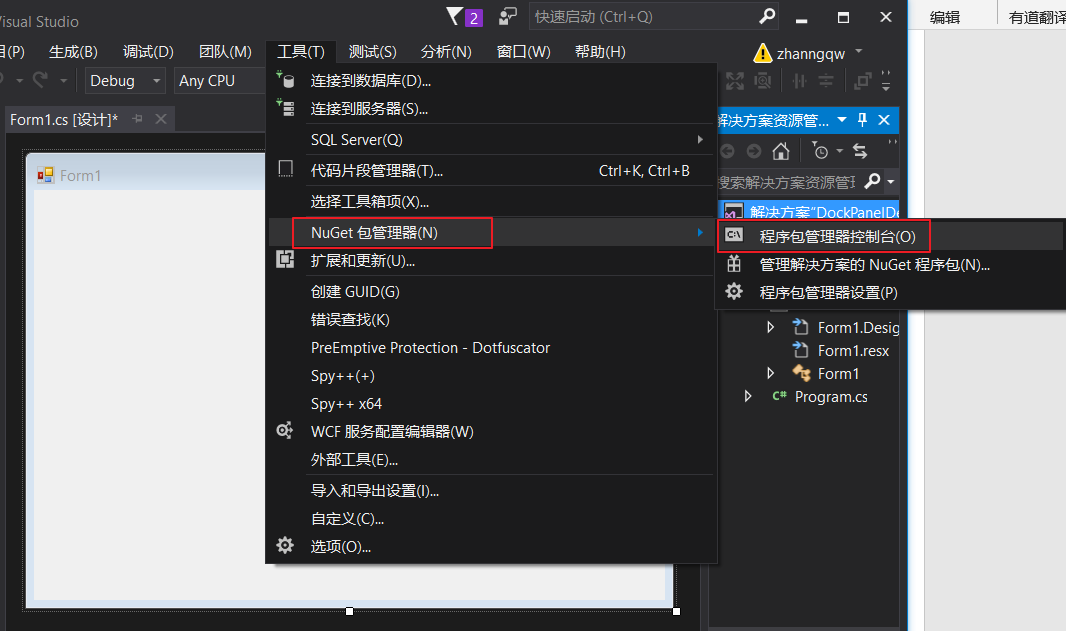Click the Package Manager Console icon

(734, 235)
